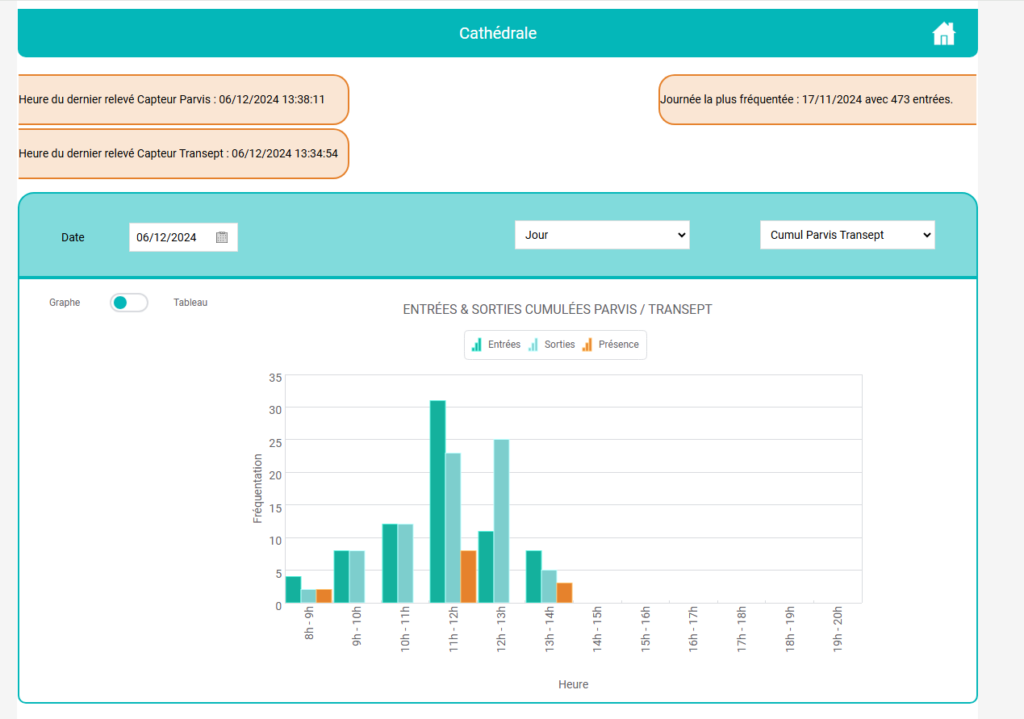The image size is (1024, 719).
Task: Click the 12h-13h Sorties bar
Action: tap(501, 520)
